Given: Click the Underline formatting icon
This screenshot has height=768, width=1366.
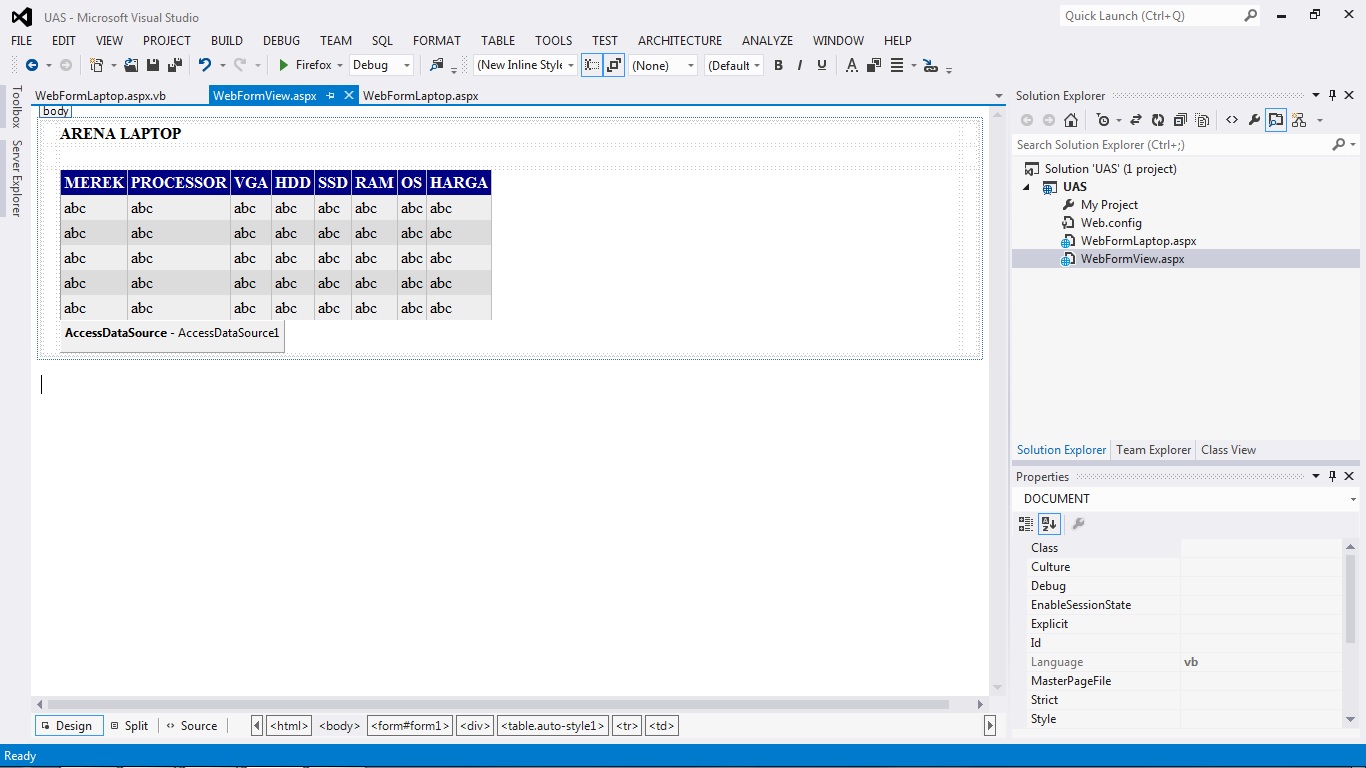Looking at the screenshot, I should point(820,65).
